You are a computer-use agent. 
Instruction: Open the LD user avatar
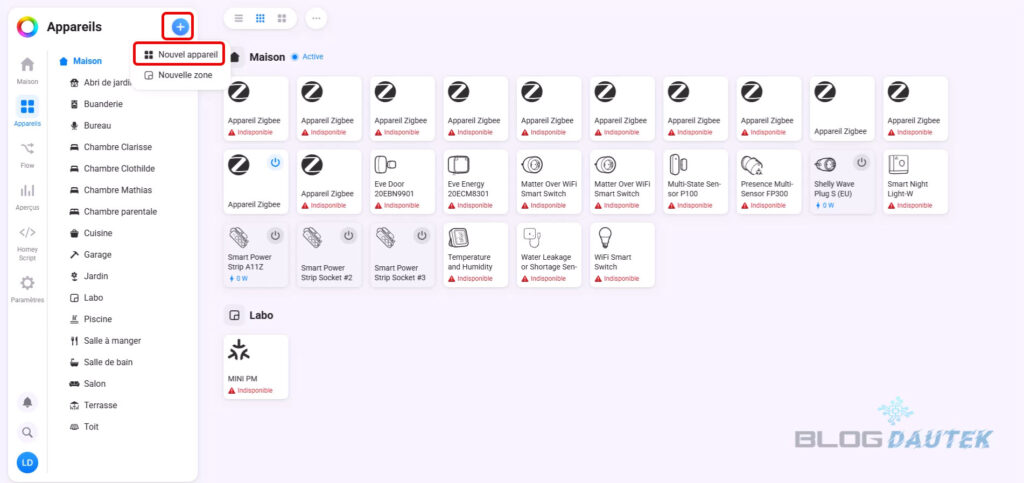tap(27, 463)
